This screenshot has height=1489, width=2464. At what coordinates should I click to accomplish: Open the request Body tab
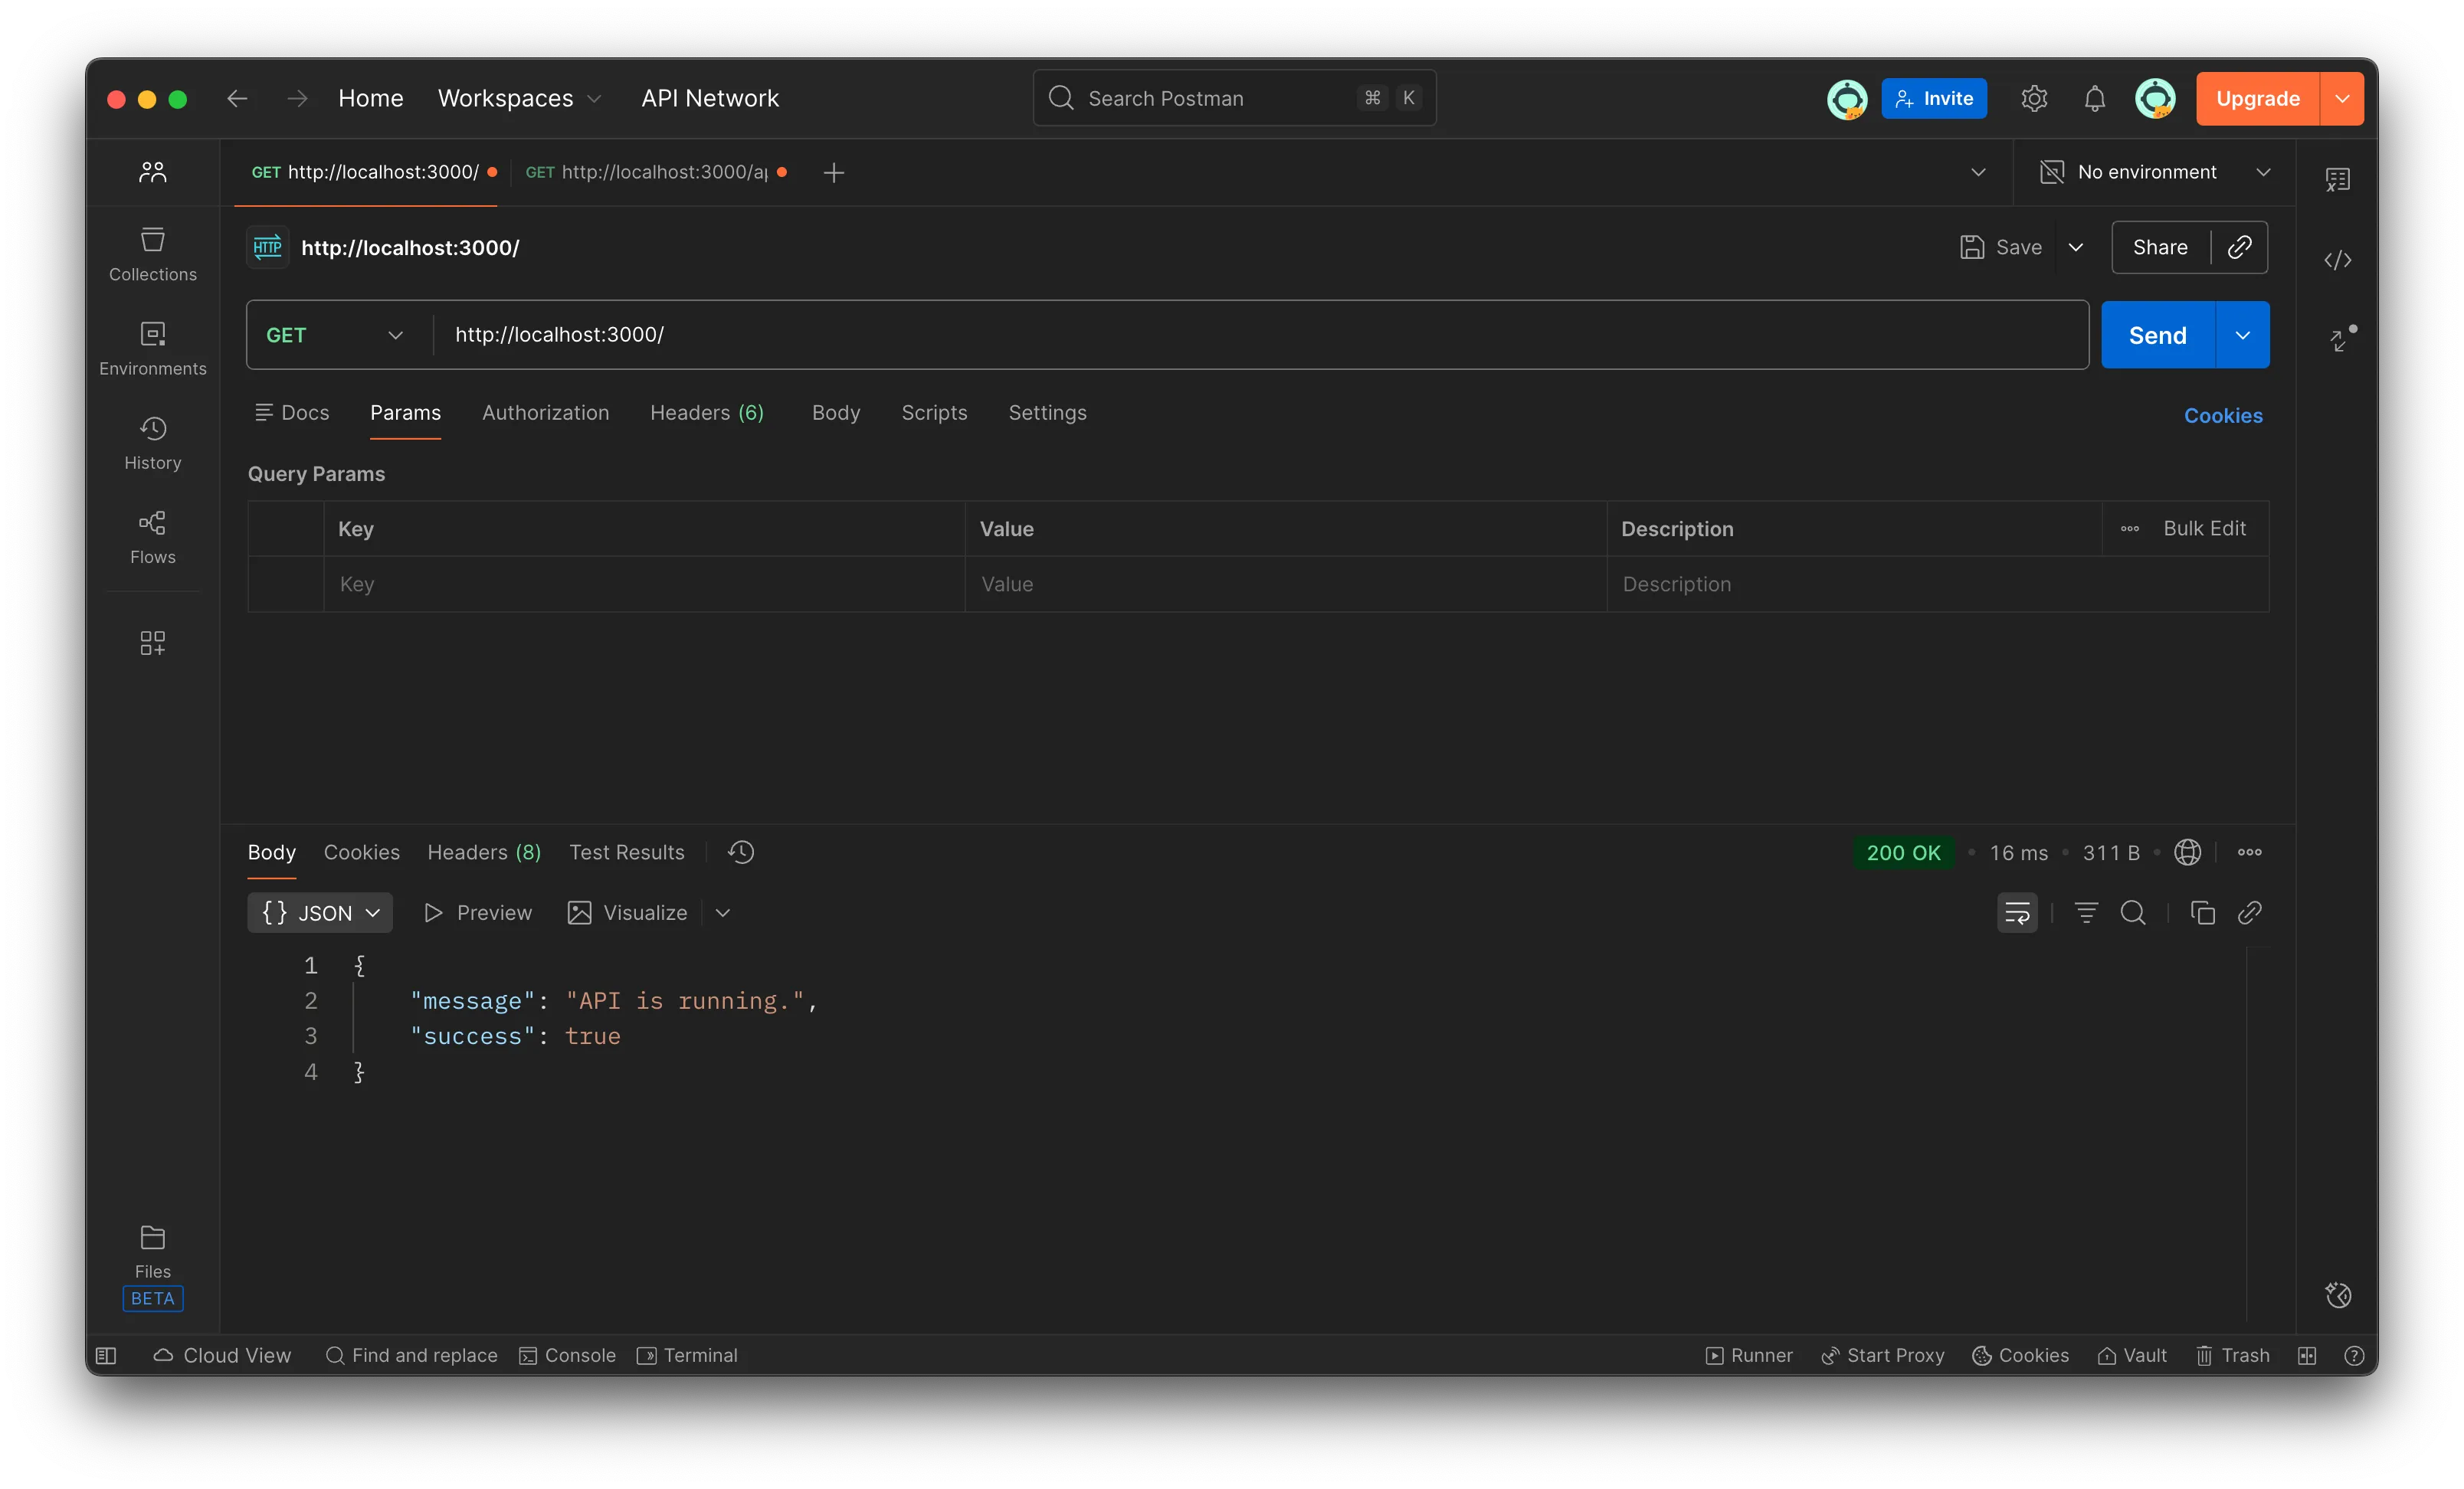coord(835,412)
